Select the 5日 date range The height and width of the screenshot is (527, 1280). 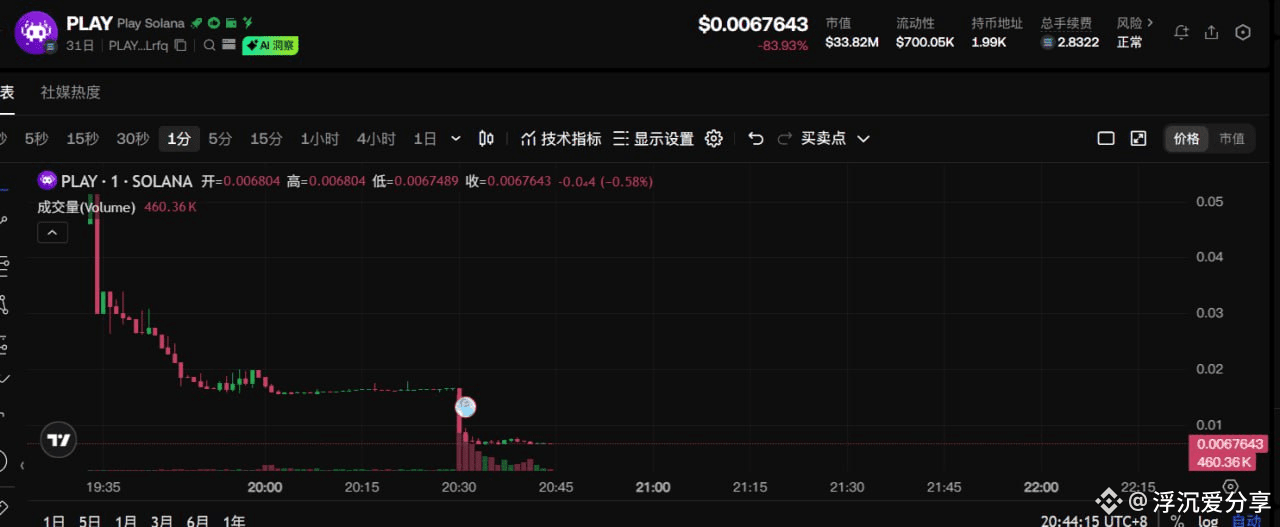(x=90, y=521)
